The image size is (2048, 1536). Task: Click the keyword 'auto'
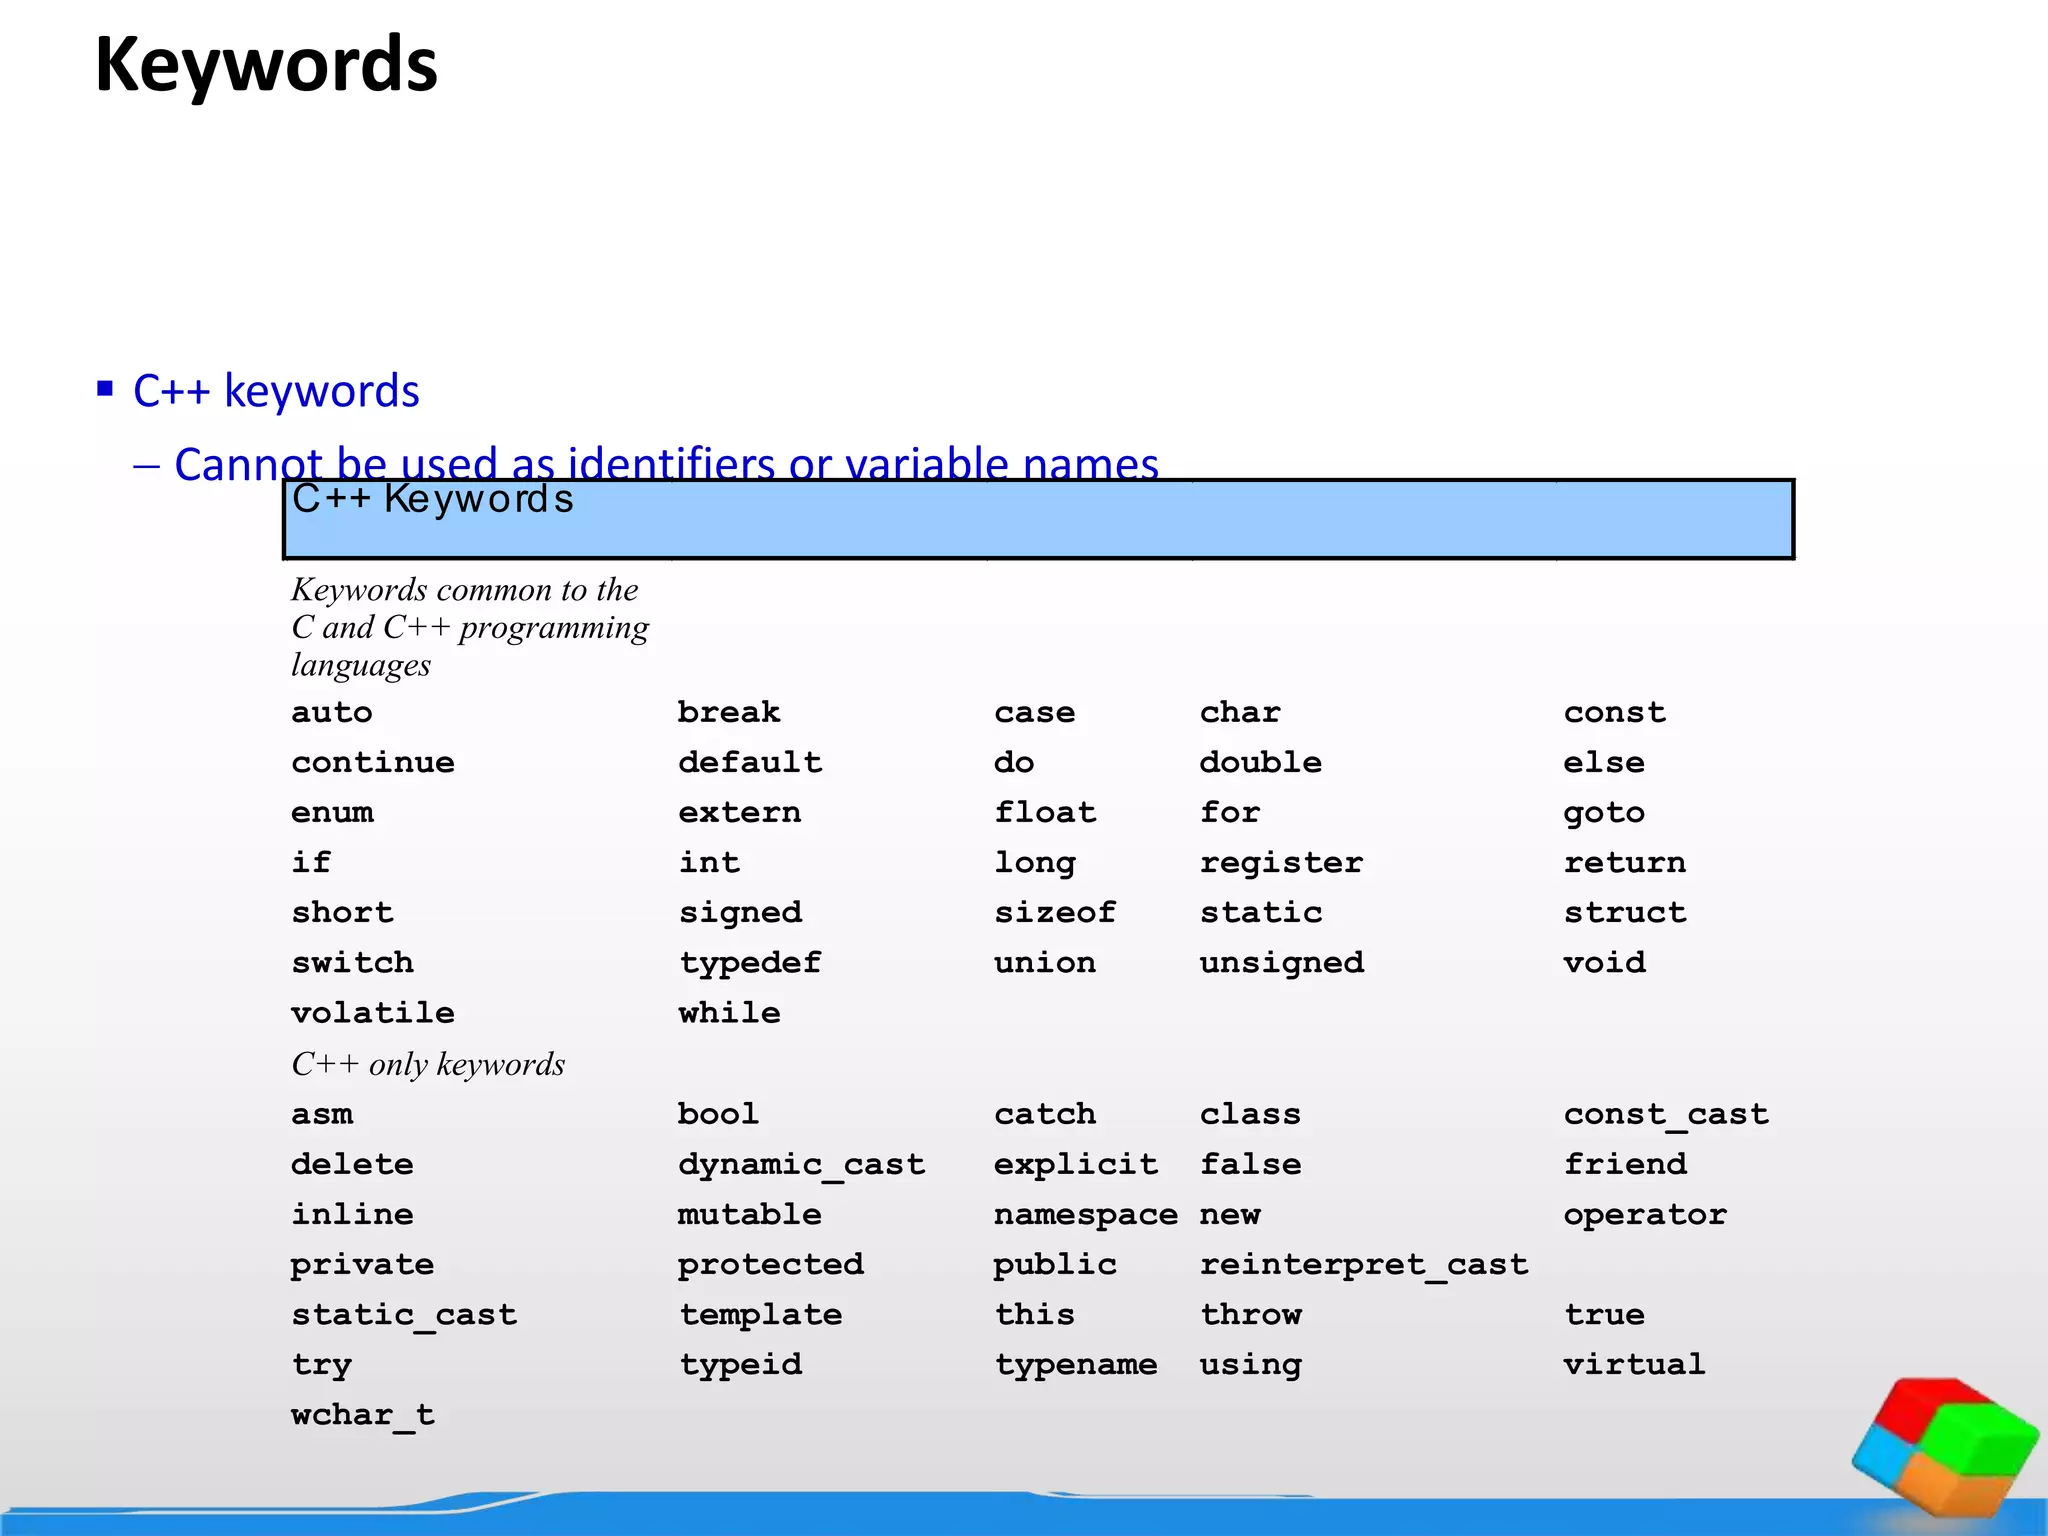(x=332, y=713)
